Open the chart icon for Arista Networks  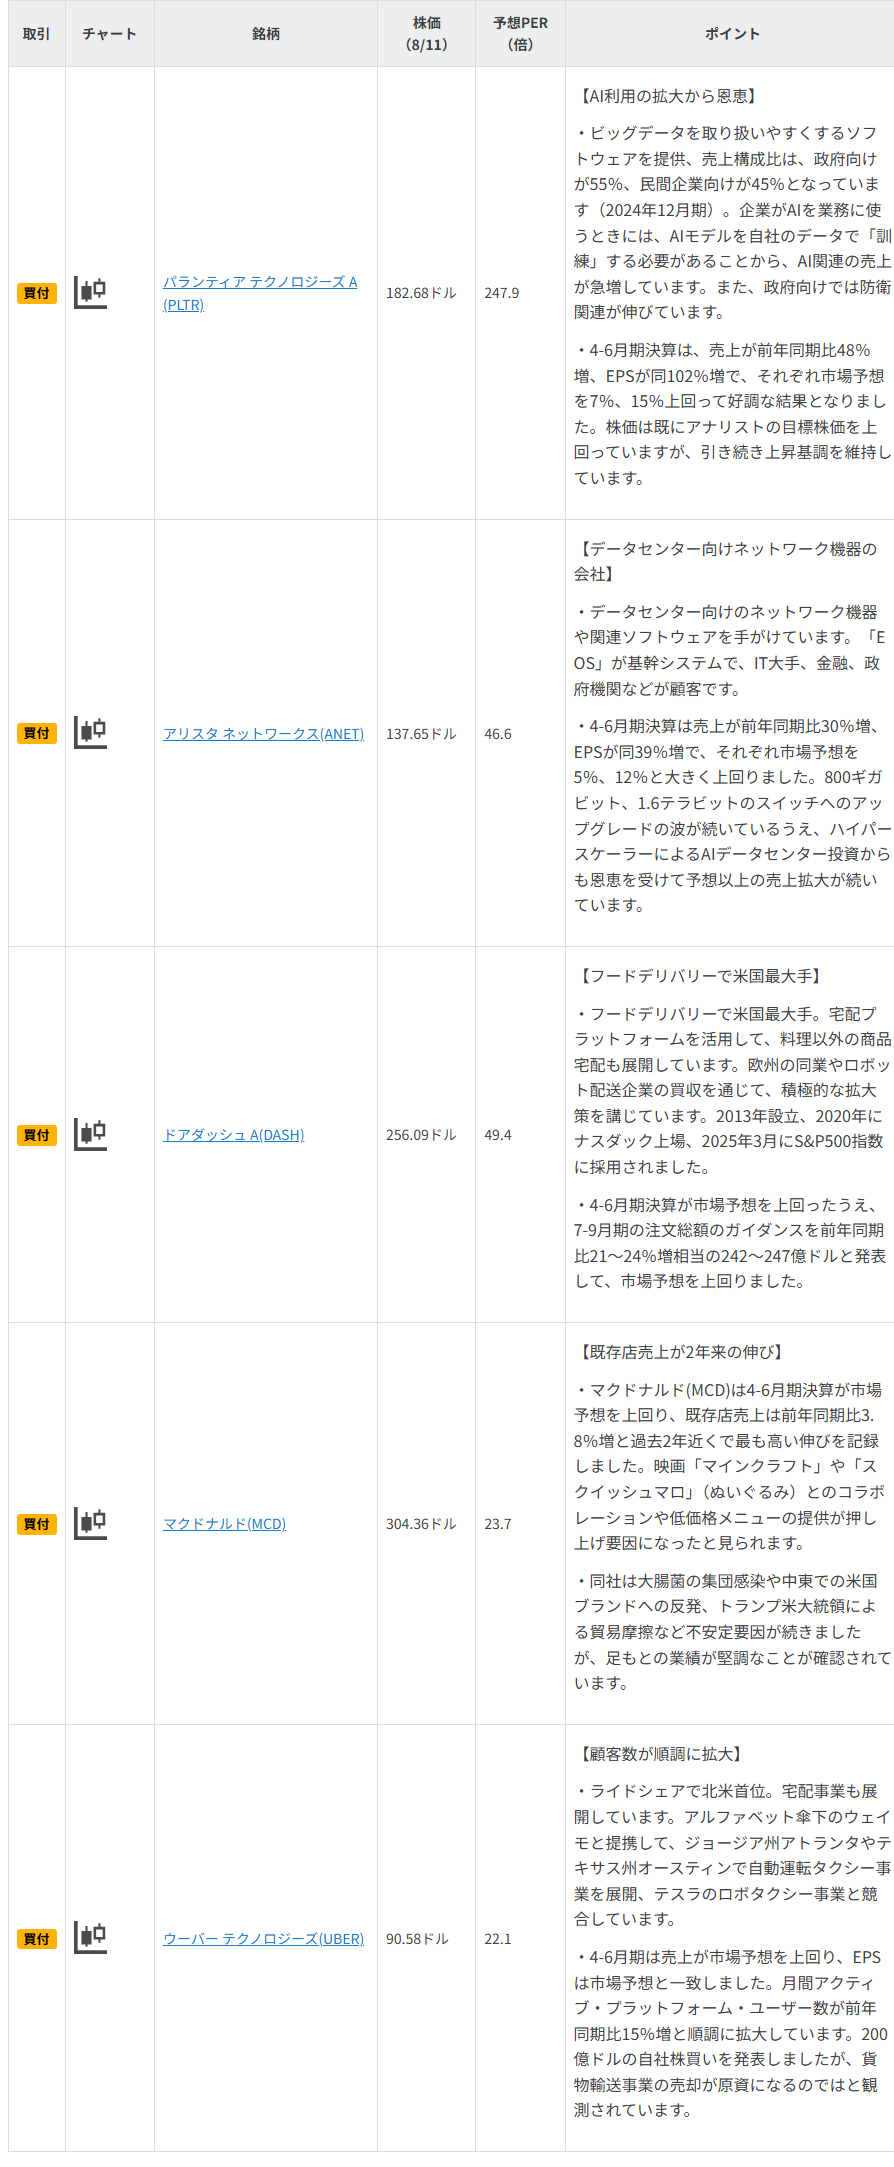pyautogui.click(x=91, y=733)
